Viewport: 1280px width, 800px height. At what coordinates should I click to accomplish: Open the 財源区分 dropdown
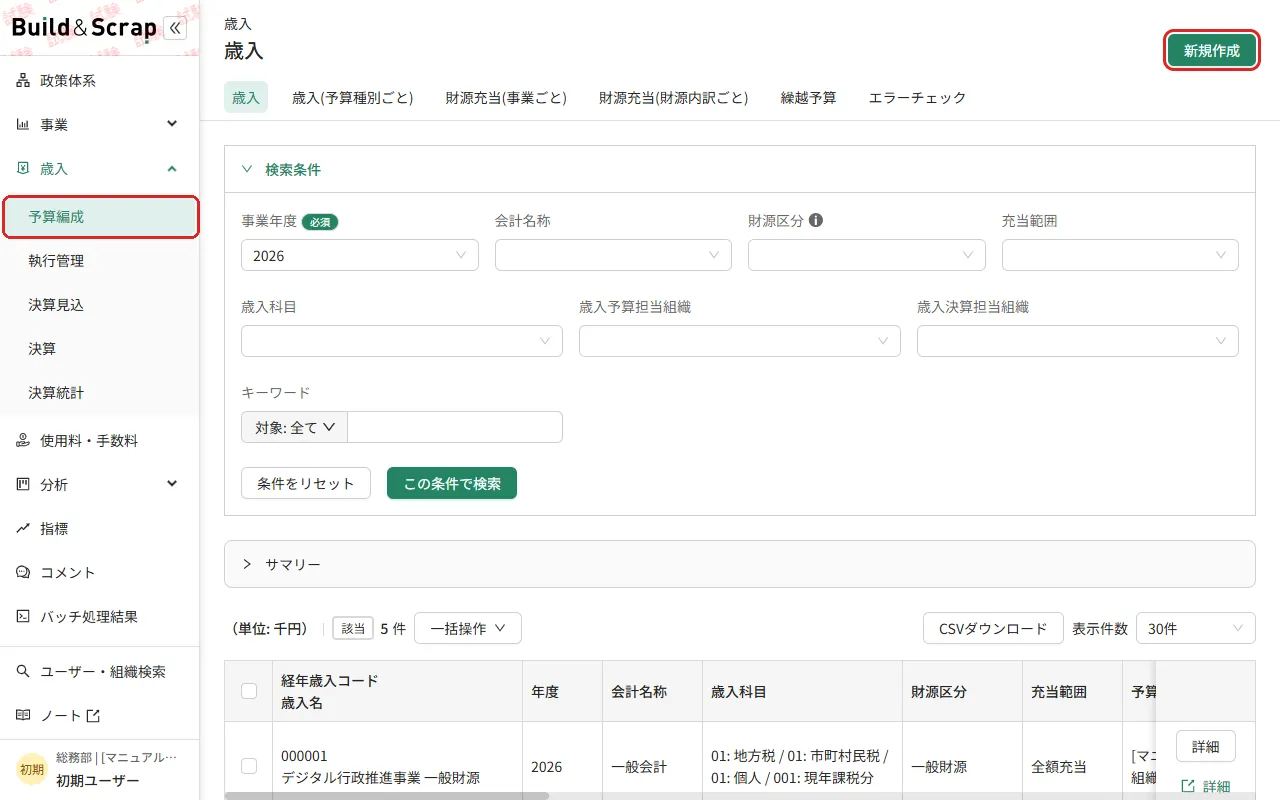pos(867,255)
